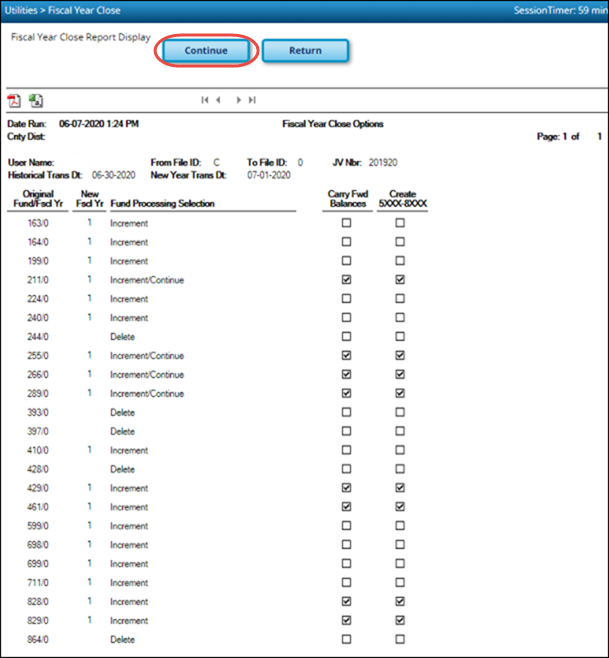Screen dimensions: 609x658
Task: Jump to last report page
Action: pos(253,100)
